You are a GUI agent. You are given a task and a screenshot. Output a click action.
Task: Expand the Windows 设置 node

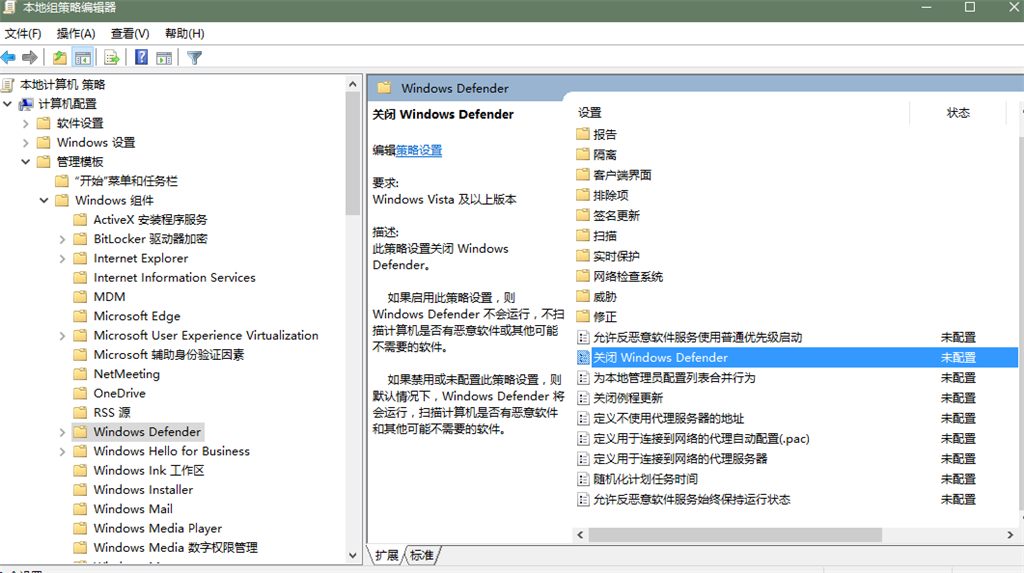pos(25,142)
